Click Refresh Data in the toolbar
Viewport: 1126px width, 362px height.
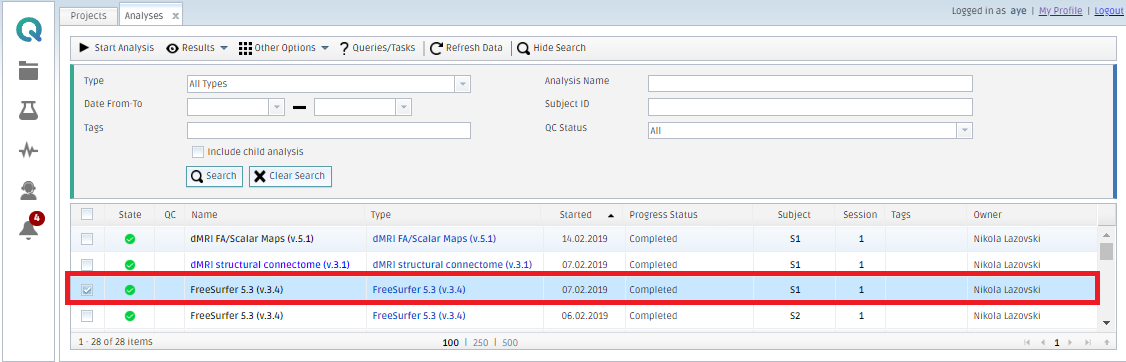[x=467, y=48]
